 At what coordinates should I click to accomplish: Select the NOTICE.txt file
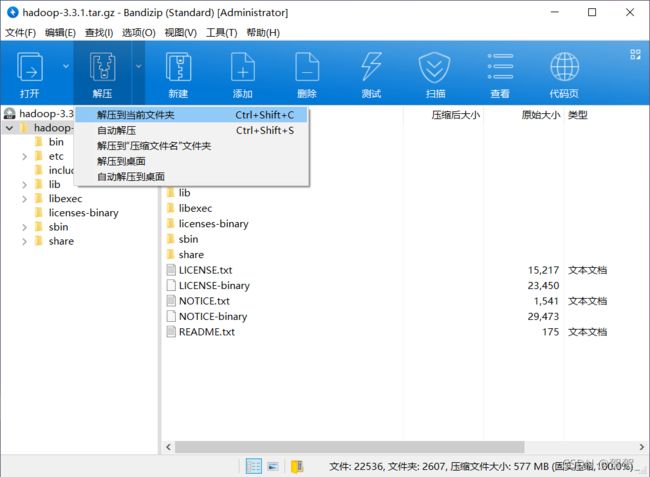point(198,301)
